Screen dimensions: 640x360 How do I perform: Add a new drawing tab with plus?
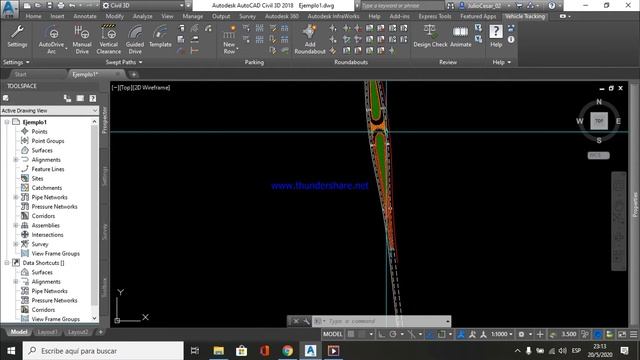[133, 74]
